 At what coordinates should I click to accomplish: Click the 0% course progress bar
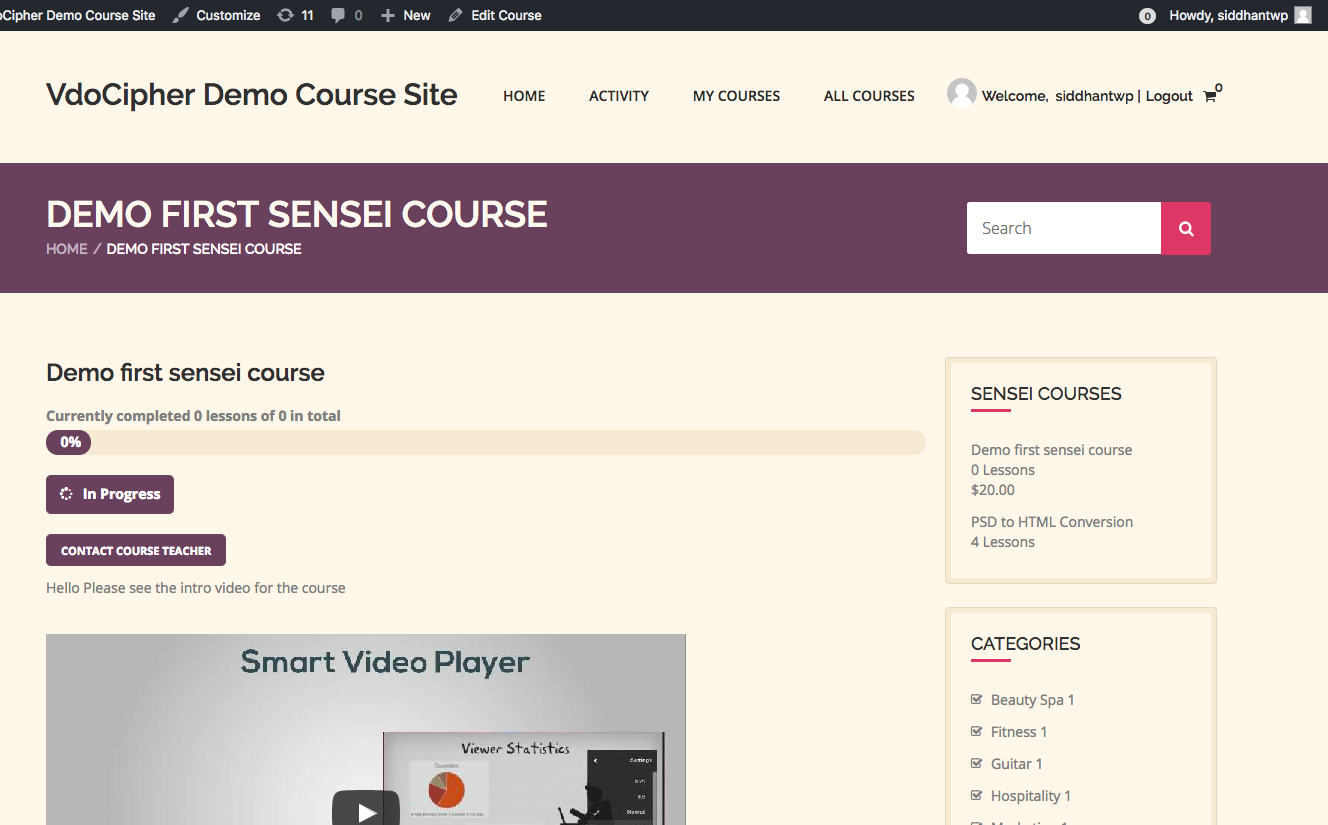(486, 442)
